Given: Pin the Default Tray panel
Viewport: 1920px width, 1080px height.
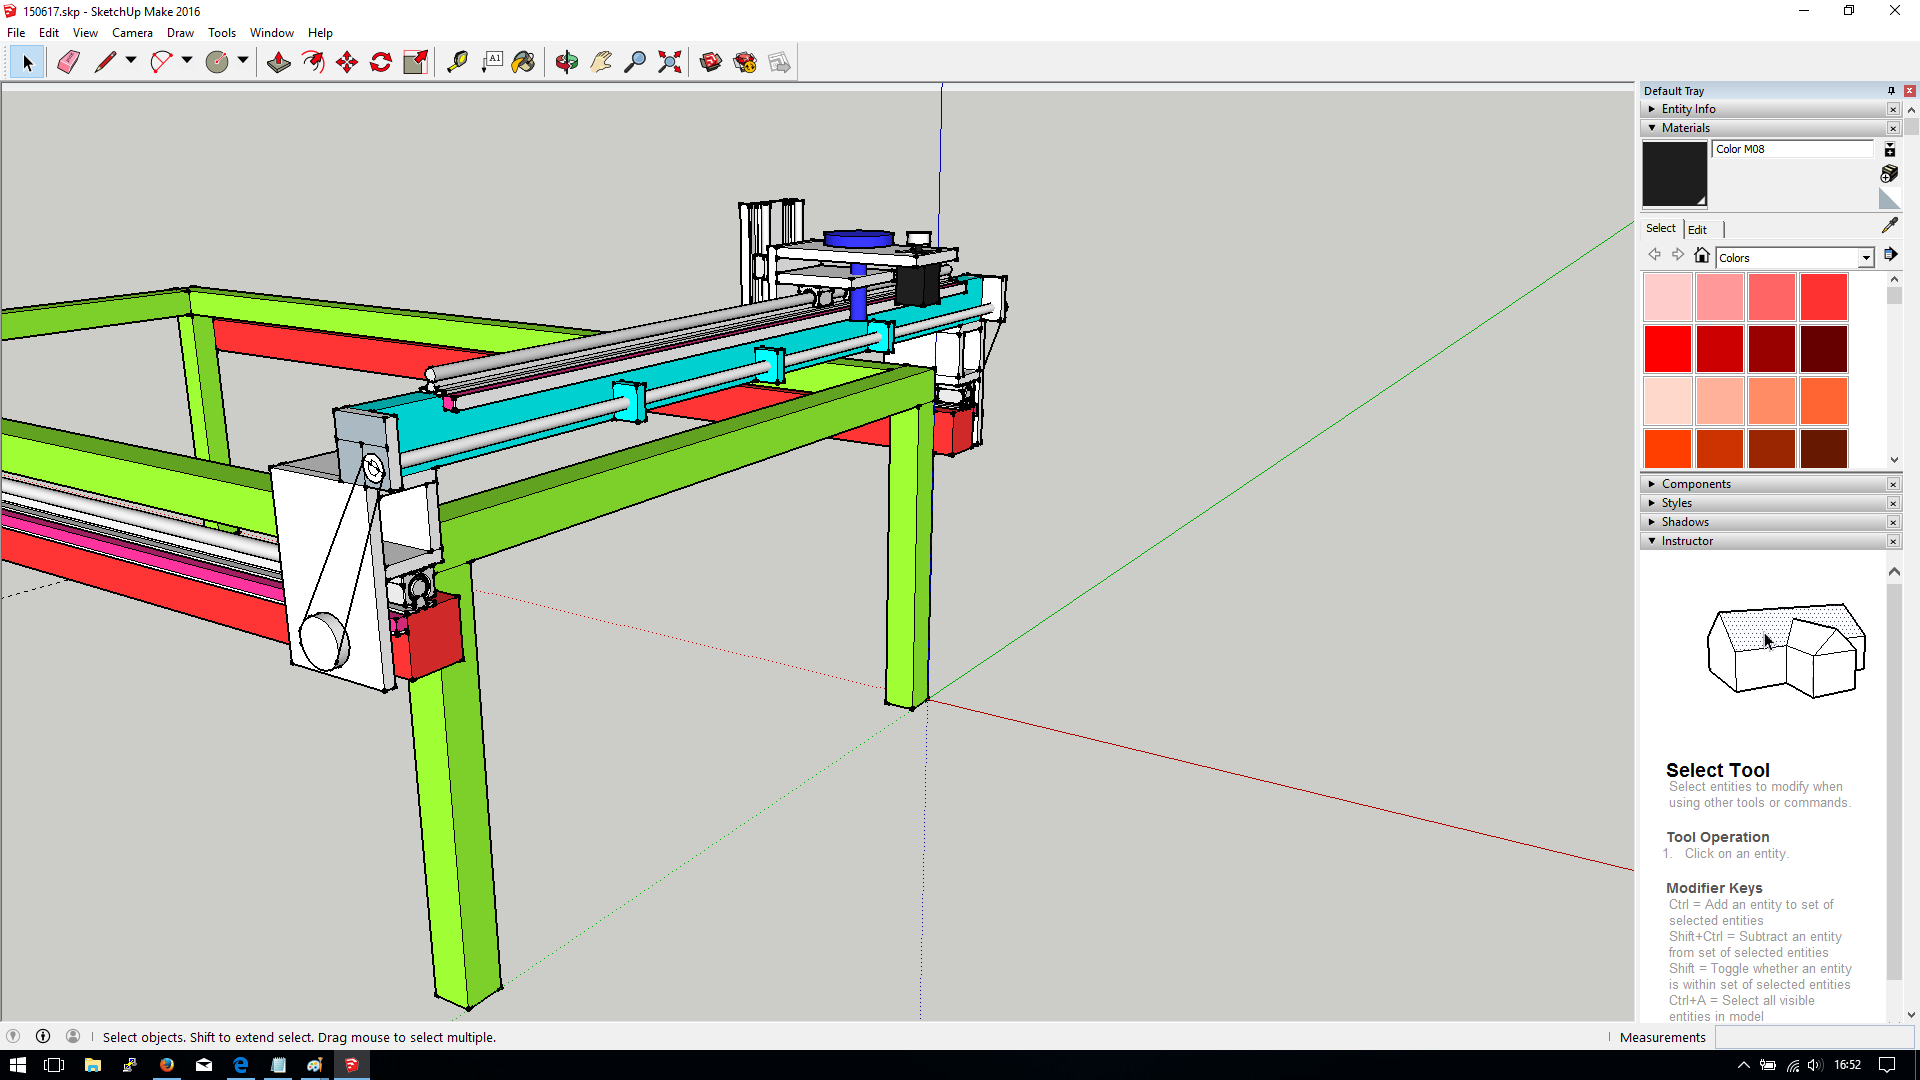Looking at the screenshot, I should tap(1891, 91).
